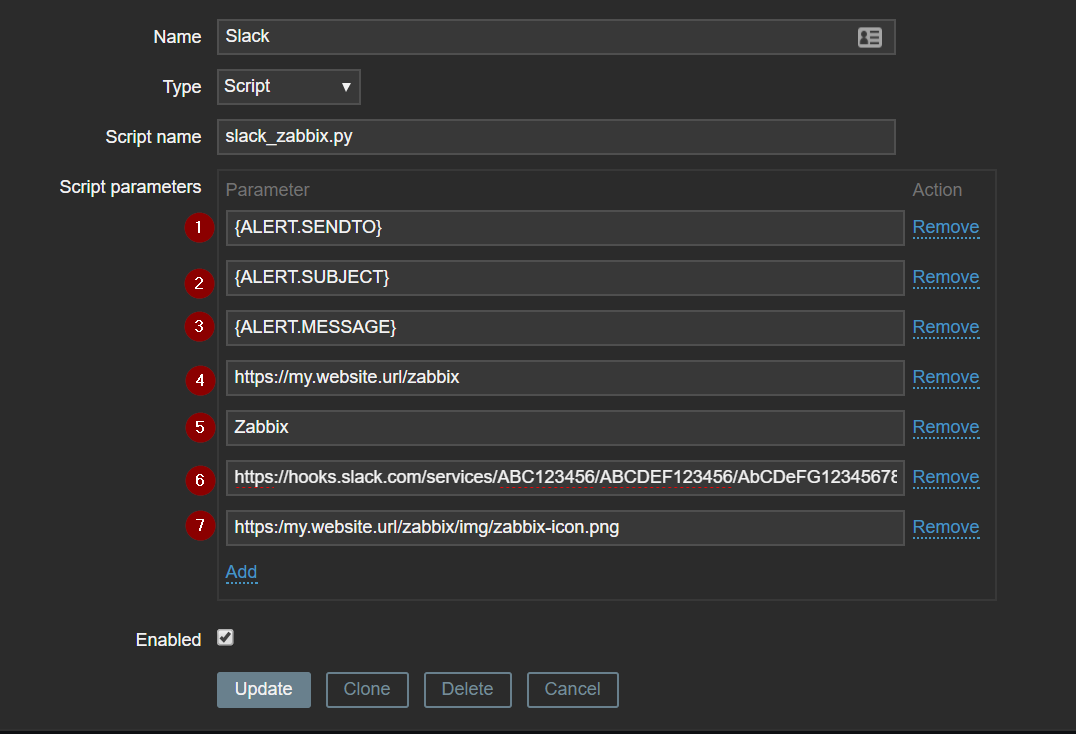This screenshot has width=1076, height=734.
Task: Edit the {ALERT.SUBJECT} parameter field
Action: (565, 278)
